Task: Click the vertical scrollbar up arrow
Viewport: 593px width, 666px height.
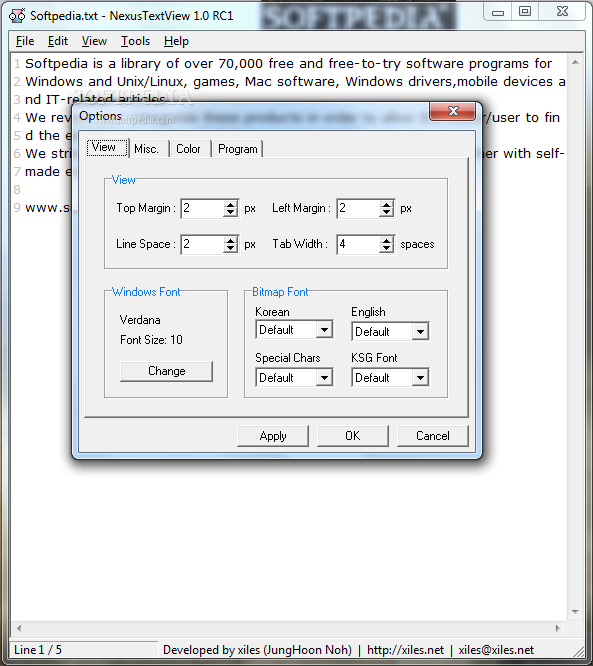Action: (575, 62)
